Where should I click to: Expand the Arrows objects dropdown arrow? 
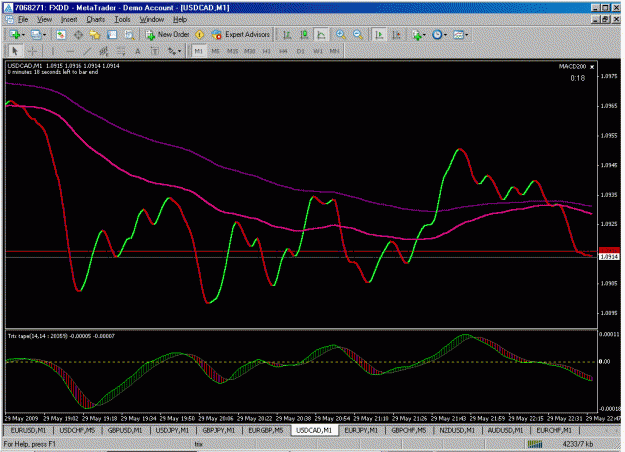tap(179, 51)
